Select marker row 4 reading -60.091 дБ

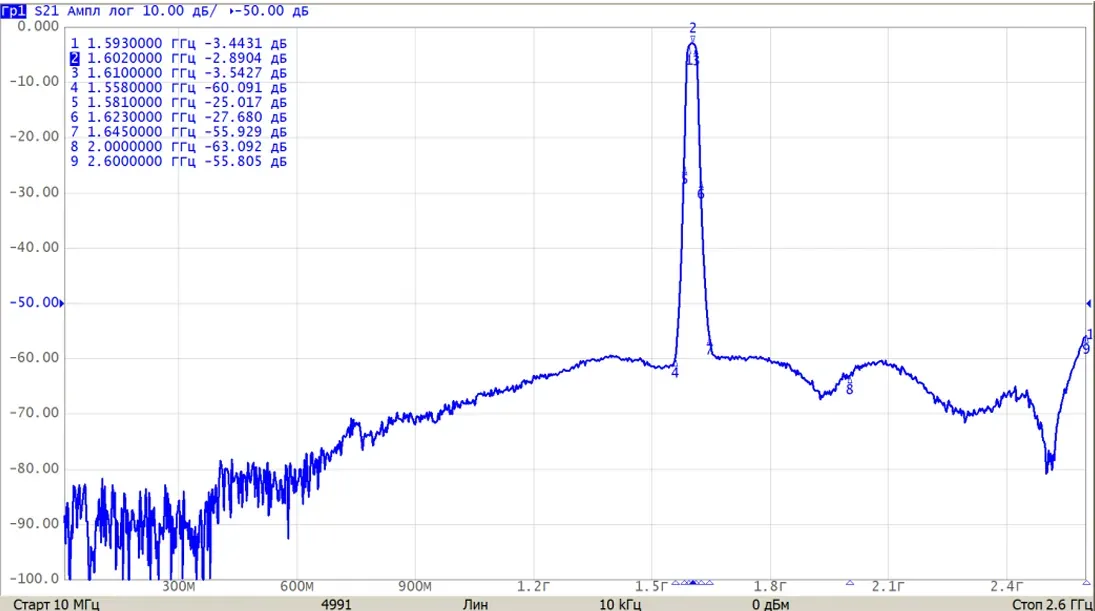[x=179, y=87]
